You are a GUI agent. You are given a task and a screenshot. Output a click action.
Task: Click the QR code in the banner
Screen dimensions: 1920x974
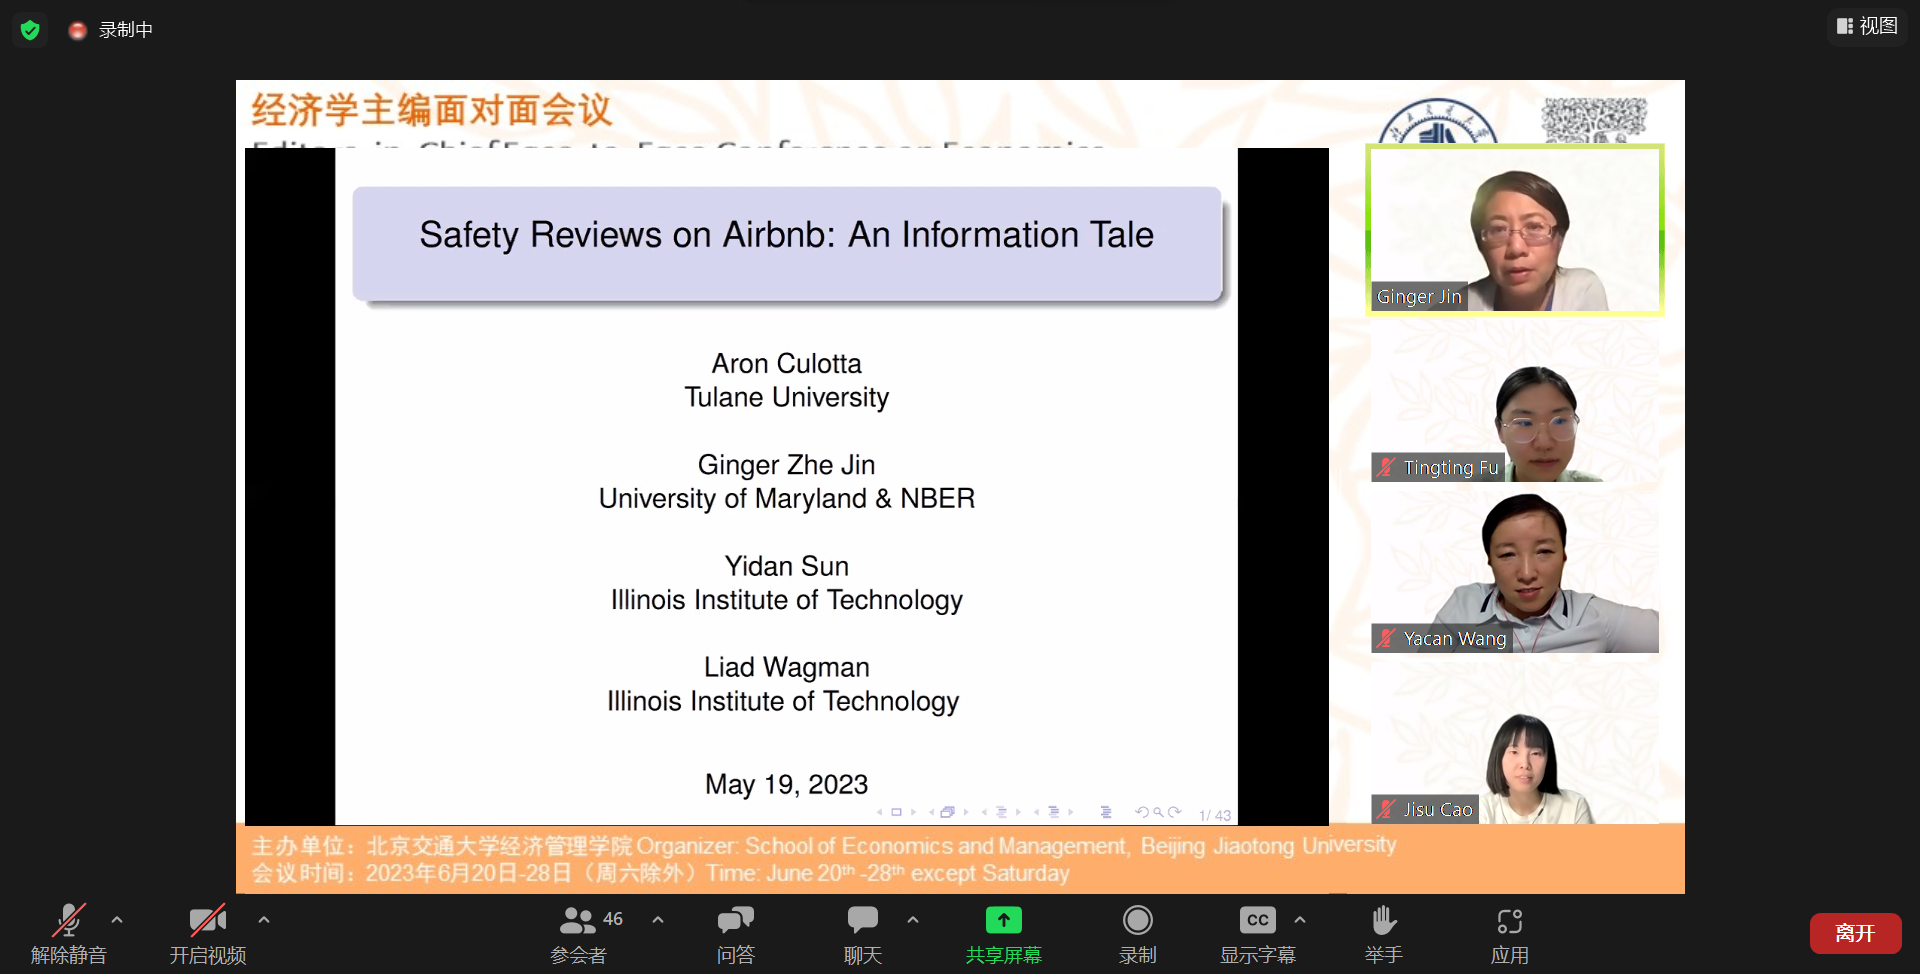point(1594,121)
